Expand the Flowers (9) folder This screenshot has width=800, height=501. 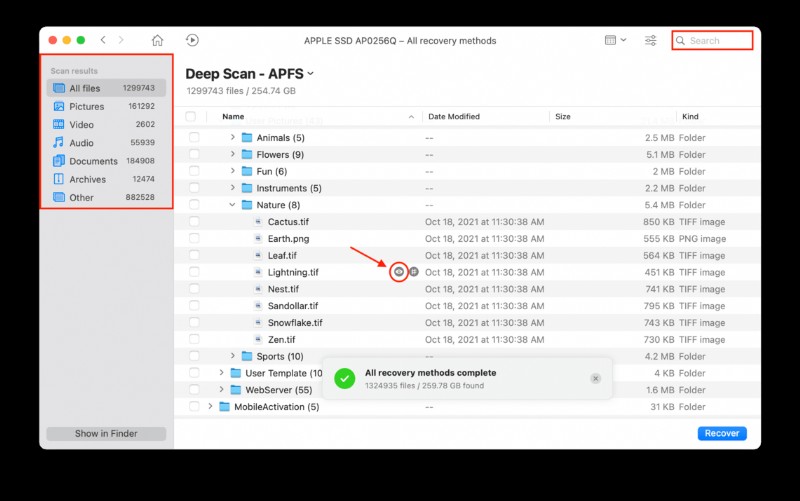(x=232, y=154)
